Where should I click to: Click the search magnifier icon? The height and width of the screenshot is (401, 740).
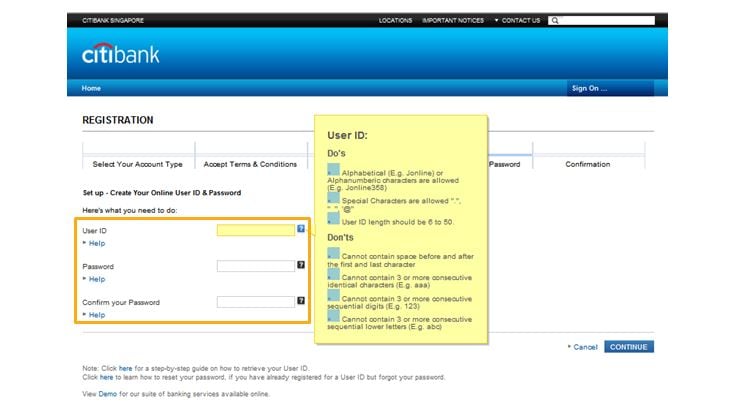pyautogui.click(x=555, y=20)
